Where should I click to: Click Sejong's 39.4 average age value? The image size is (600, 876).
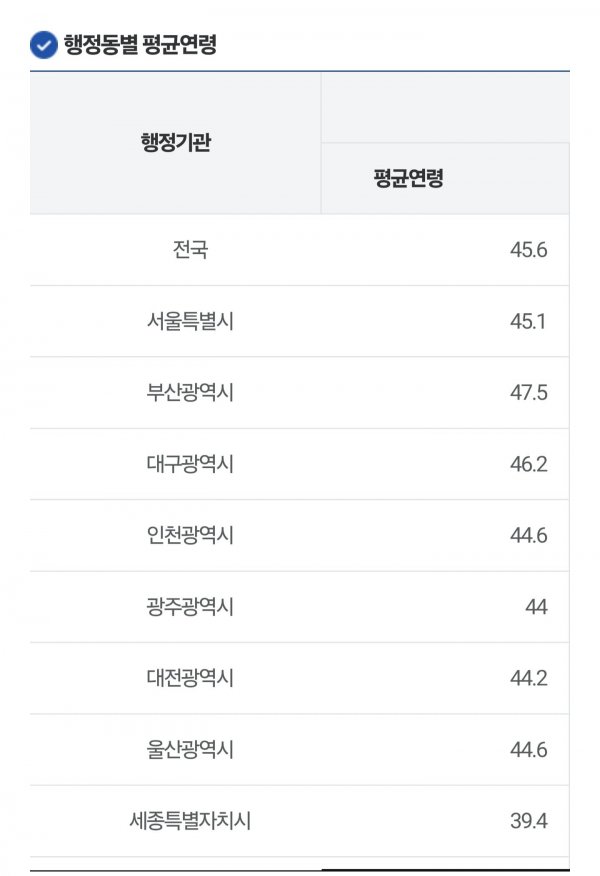click(x=528, y=821)
